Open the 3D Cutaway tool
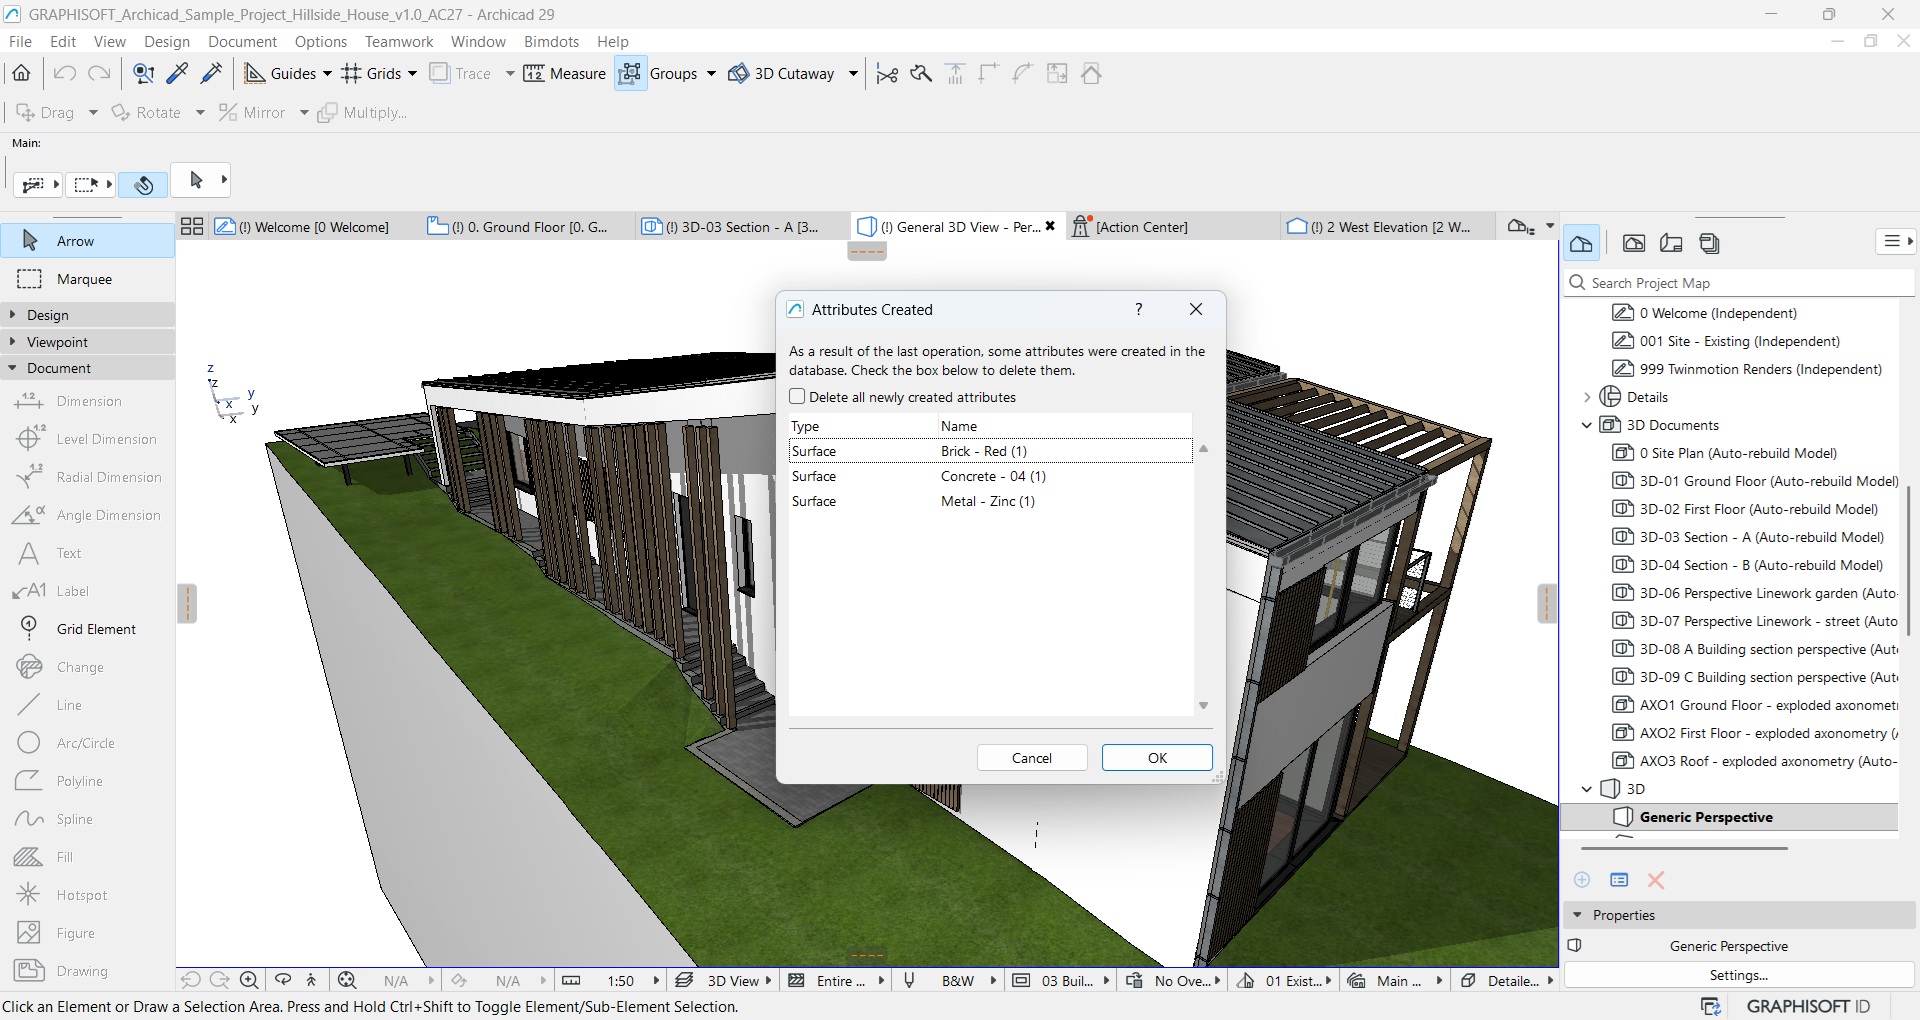The height and width of the screenshot is (1020, 1920). [x=783, y=74]
